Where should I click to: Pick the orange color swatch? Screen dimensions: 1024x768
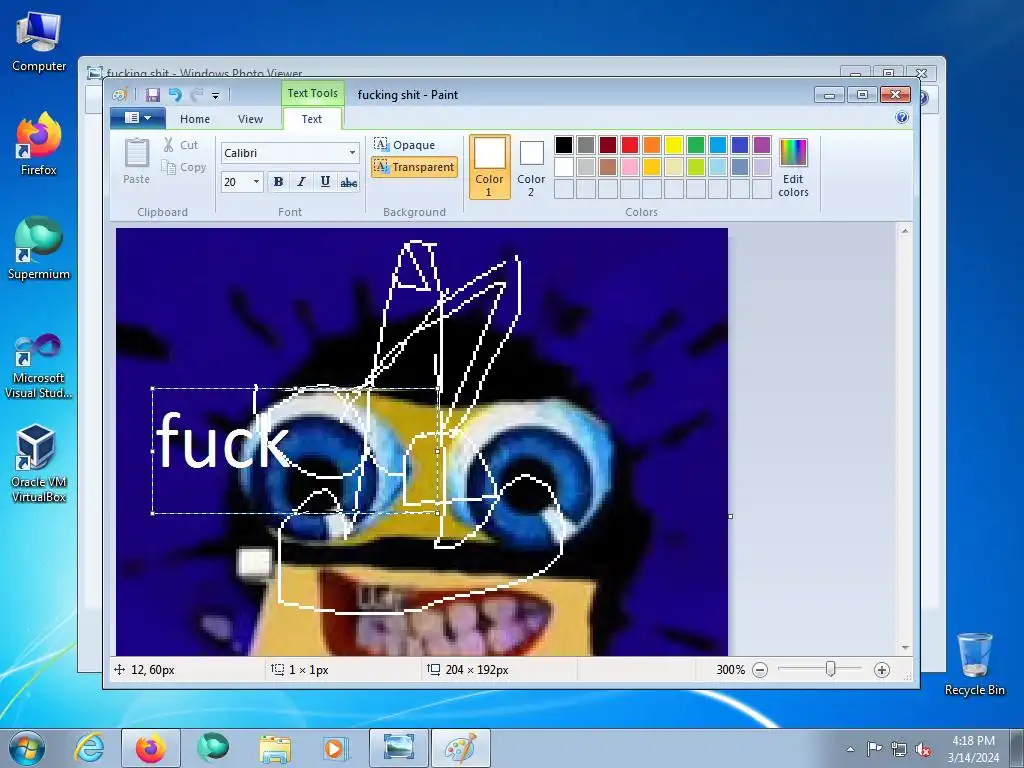click(x=652, y=144)
